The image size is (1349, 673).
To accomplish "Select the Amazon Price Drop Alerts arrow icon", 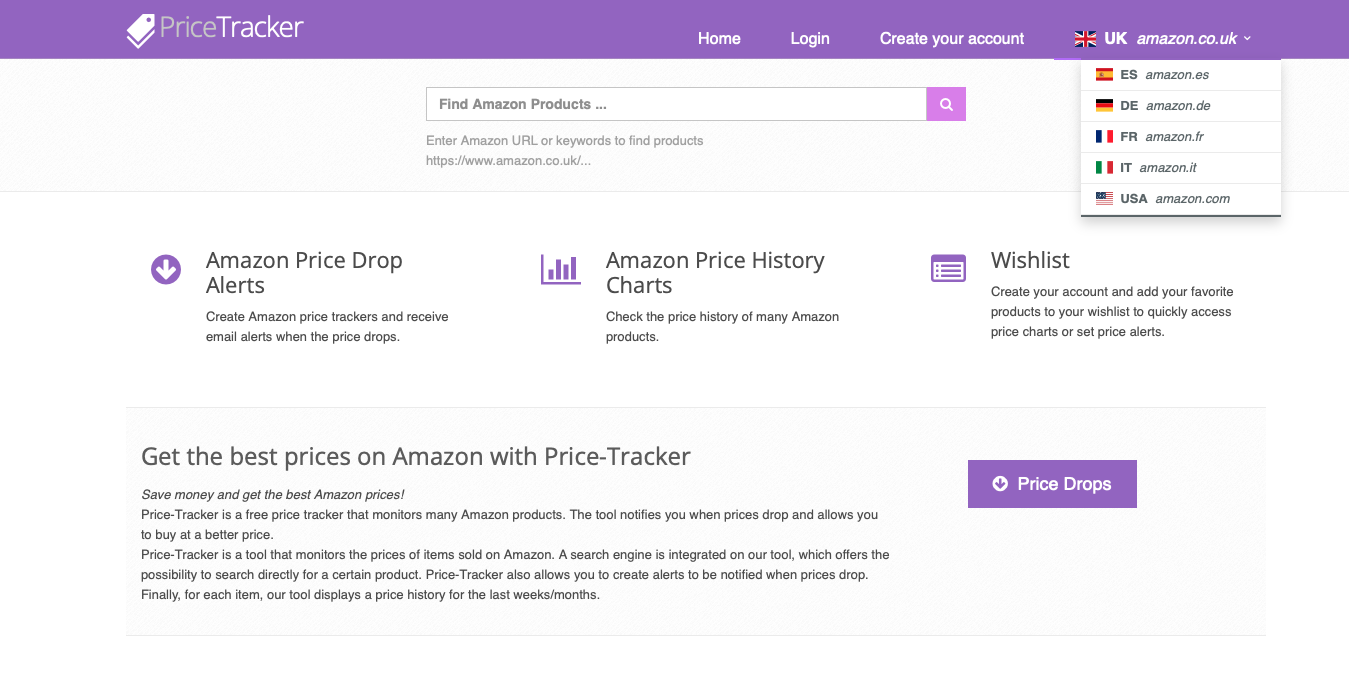I will (x=165, y=269).
